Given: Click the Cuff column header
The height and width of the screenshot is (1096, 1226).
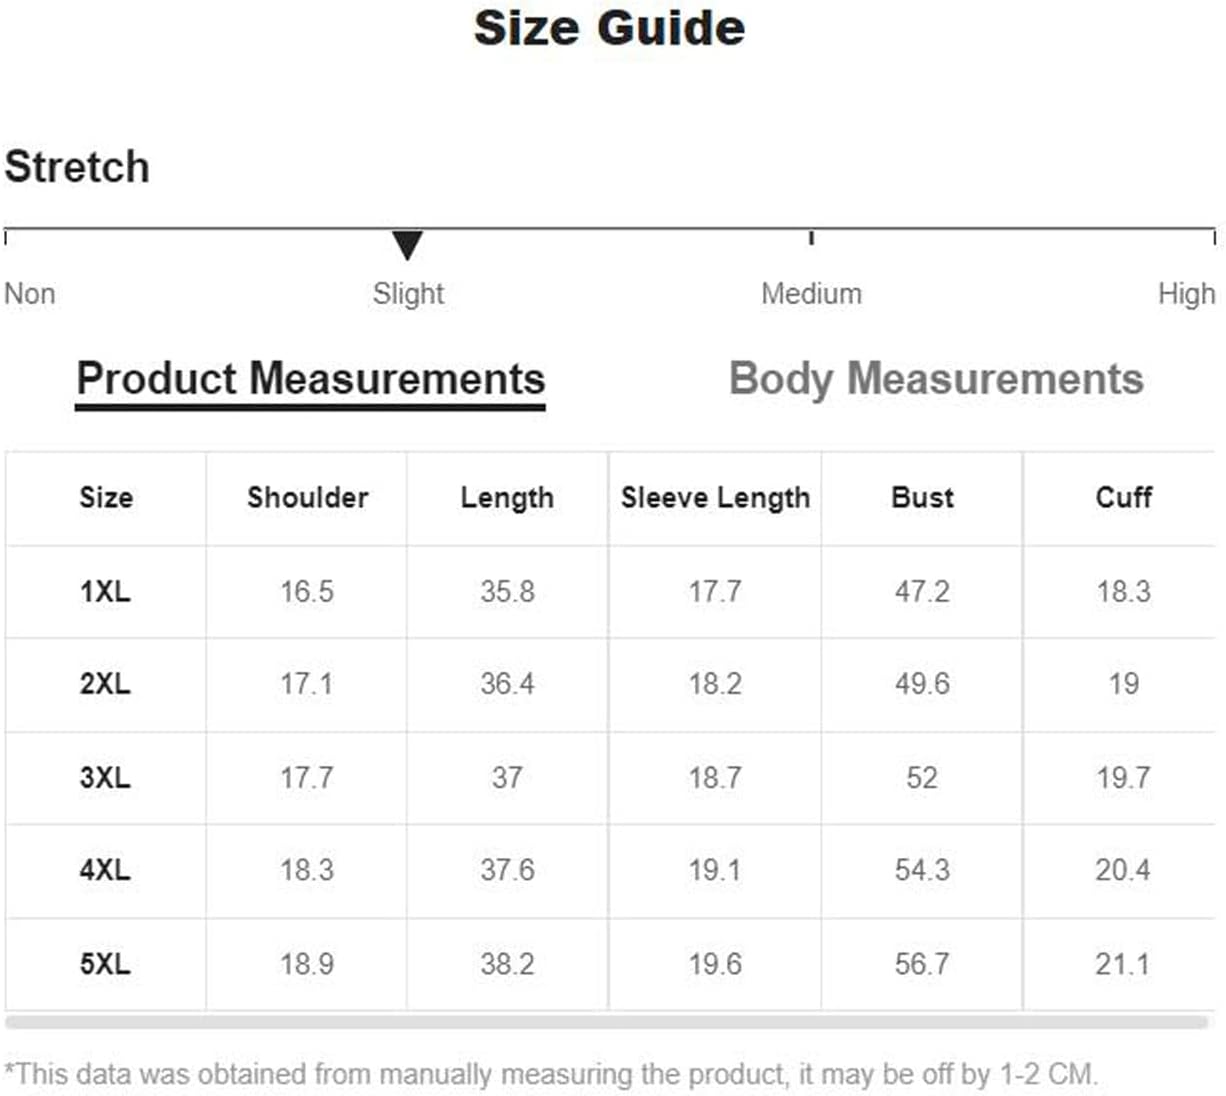Looking at the screenshot, I should pos(1123,496).
